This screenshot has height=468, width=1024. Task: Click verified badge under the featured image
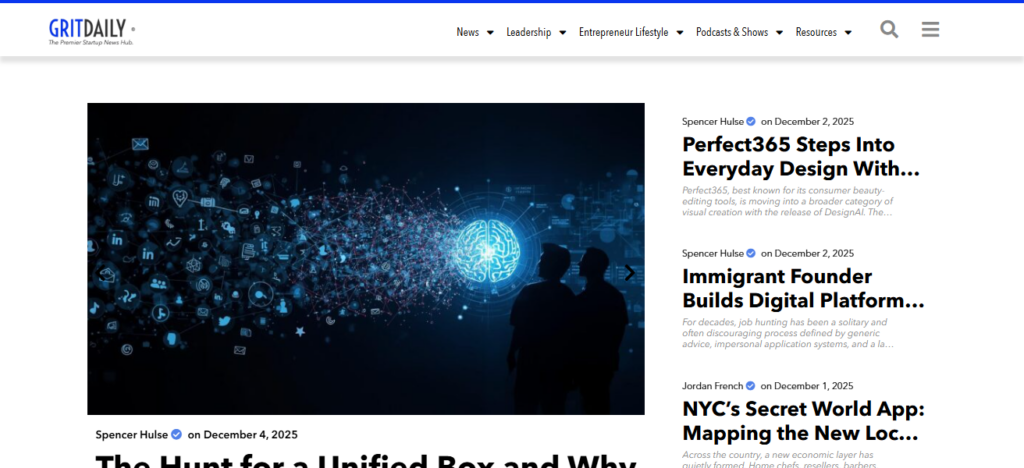[176, 435]
